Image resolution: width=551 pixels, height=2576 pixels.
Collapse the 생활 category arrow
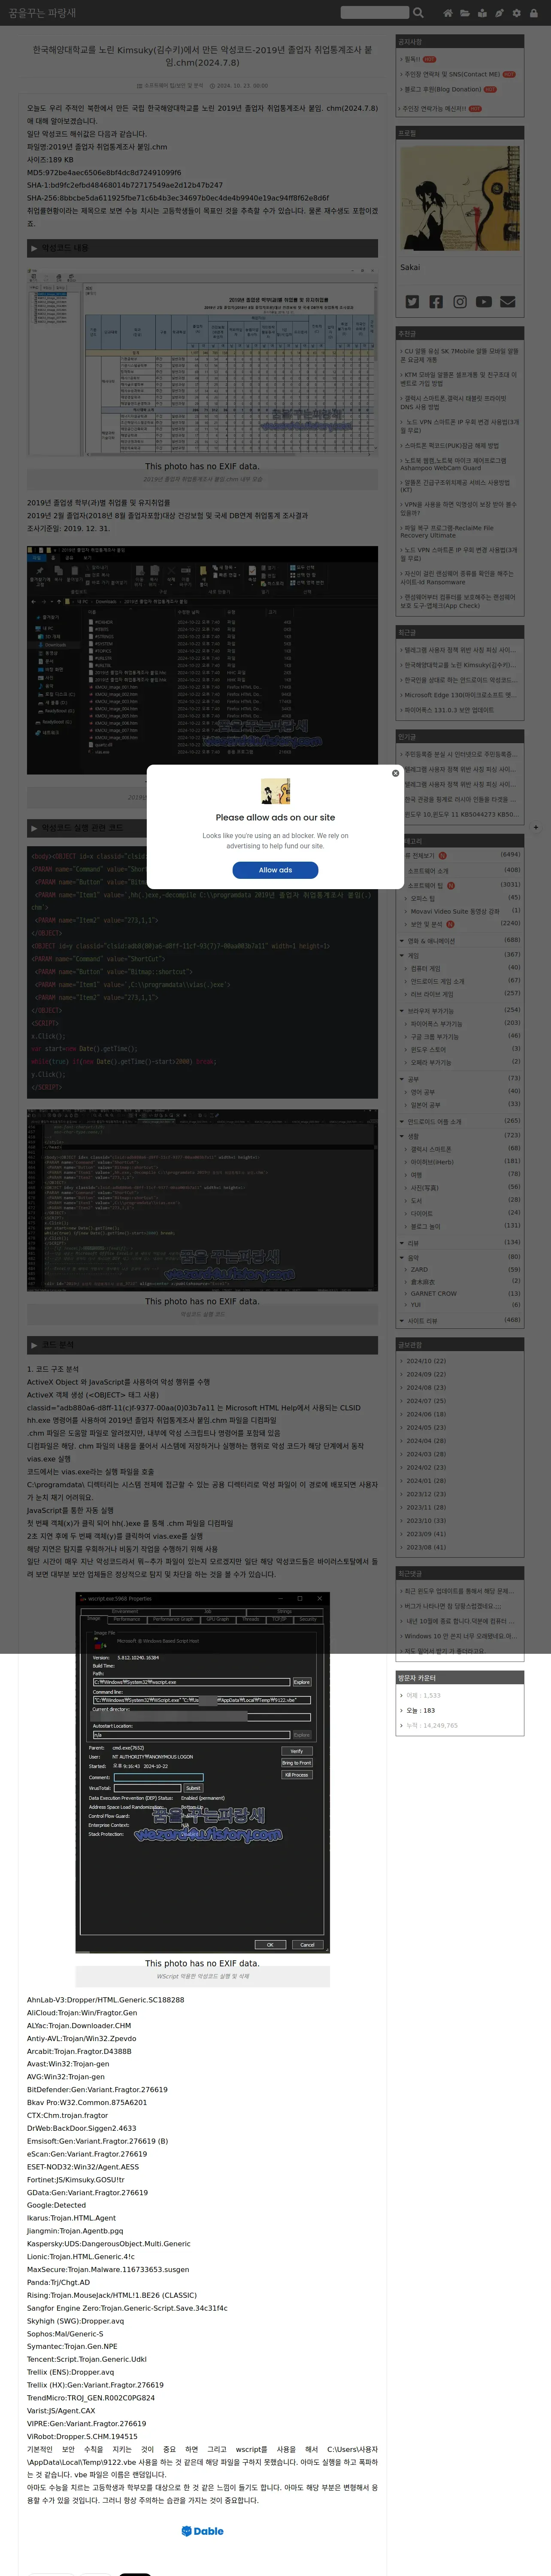coord(402,1136)
